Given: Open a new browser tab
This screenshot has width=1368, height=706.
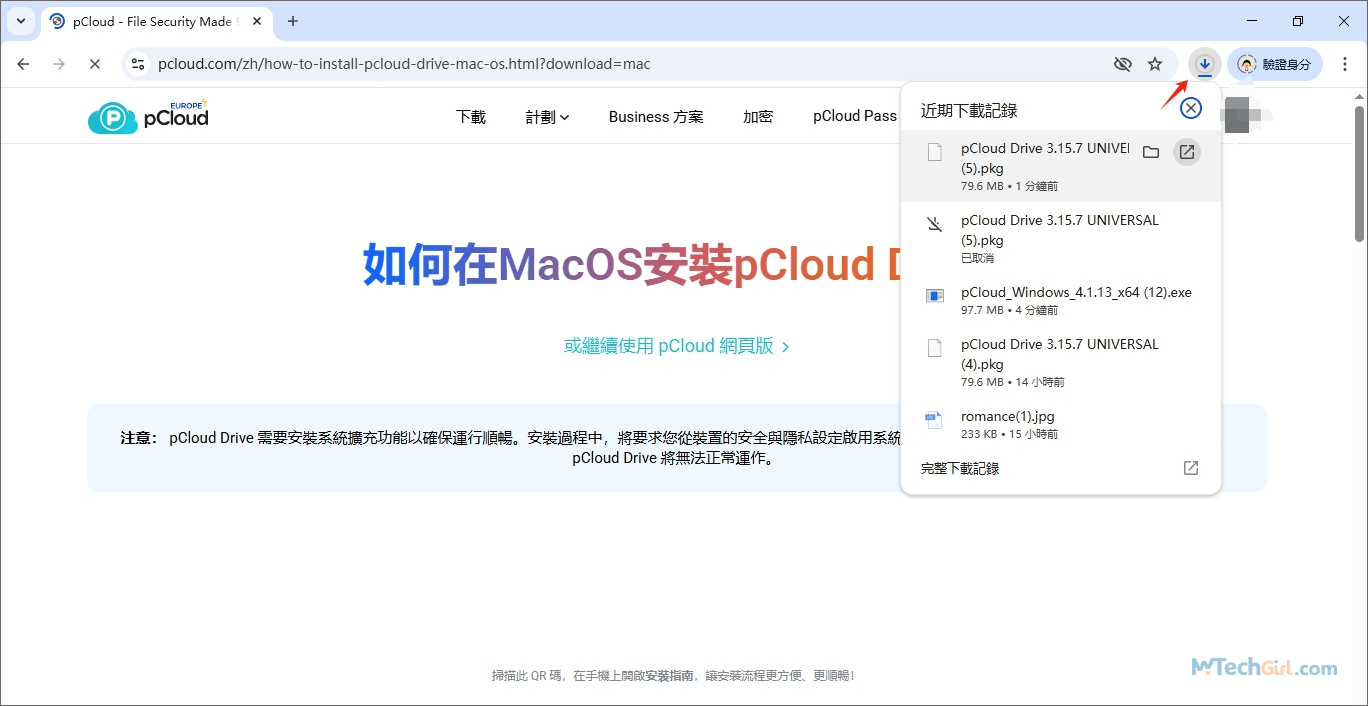Looking at the screenshot, I should click(293, 21).
